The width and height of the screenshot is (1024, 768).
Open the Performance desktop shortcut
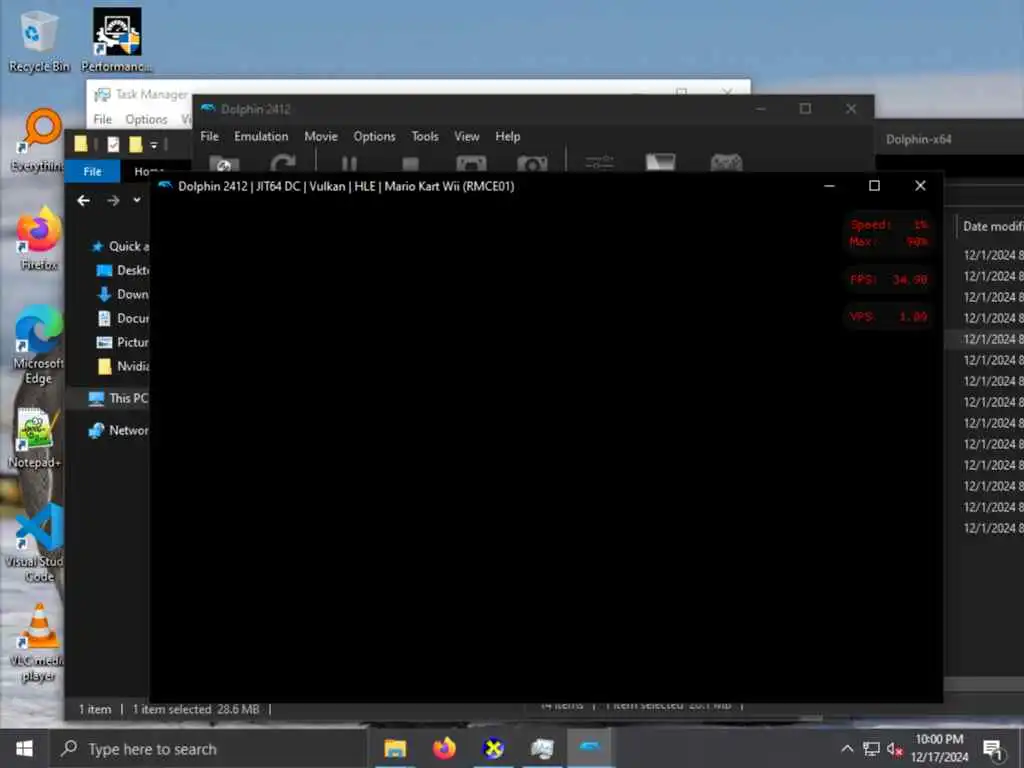[116, 40]
